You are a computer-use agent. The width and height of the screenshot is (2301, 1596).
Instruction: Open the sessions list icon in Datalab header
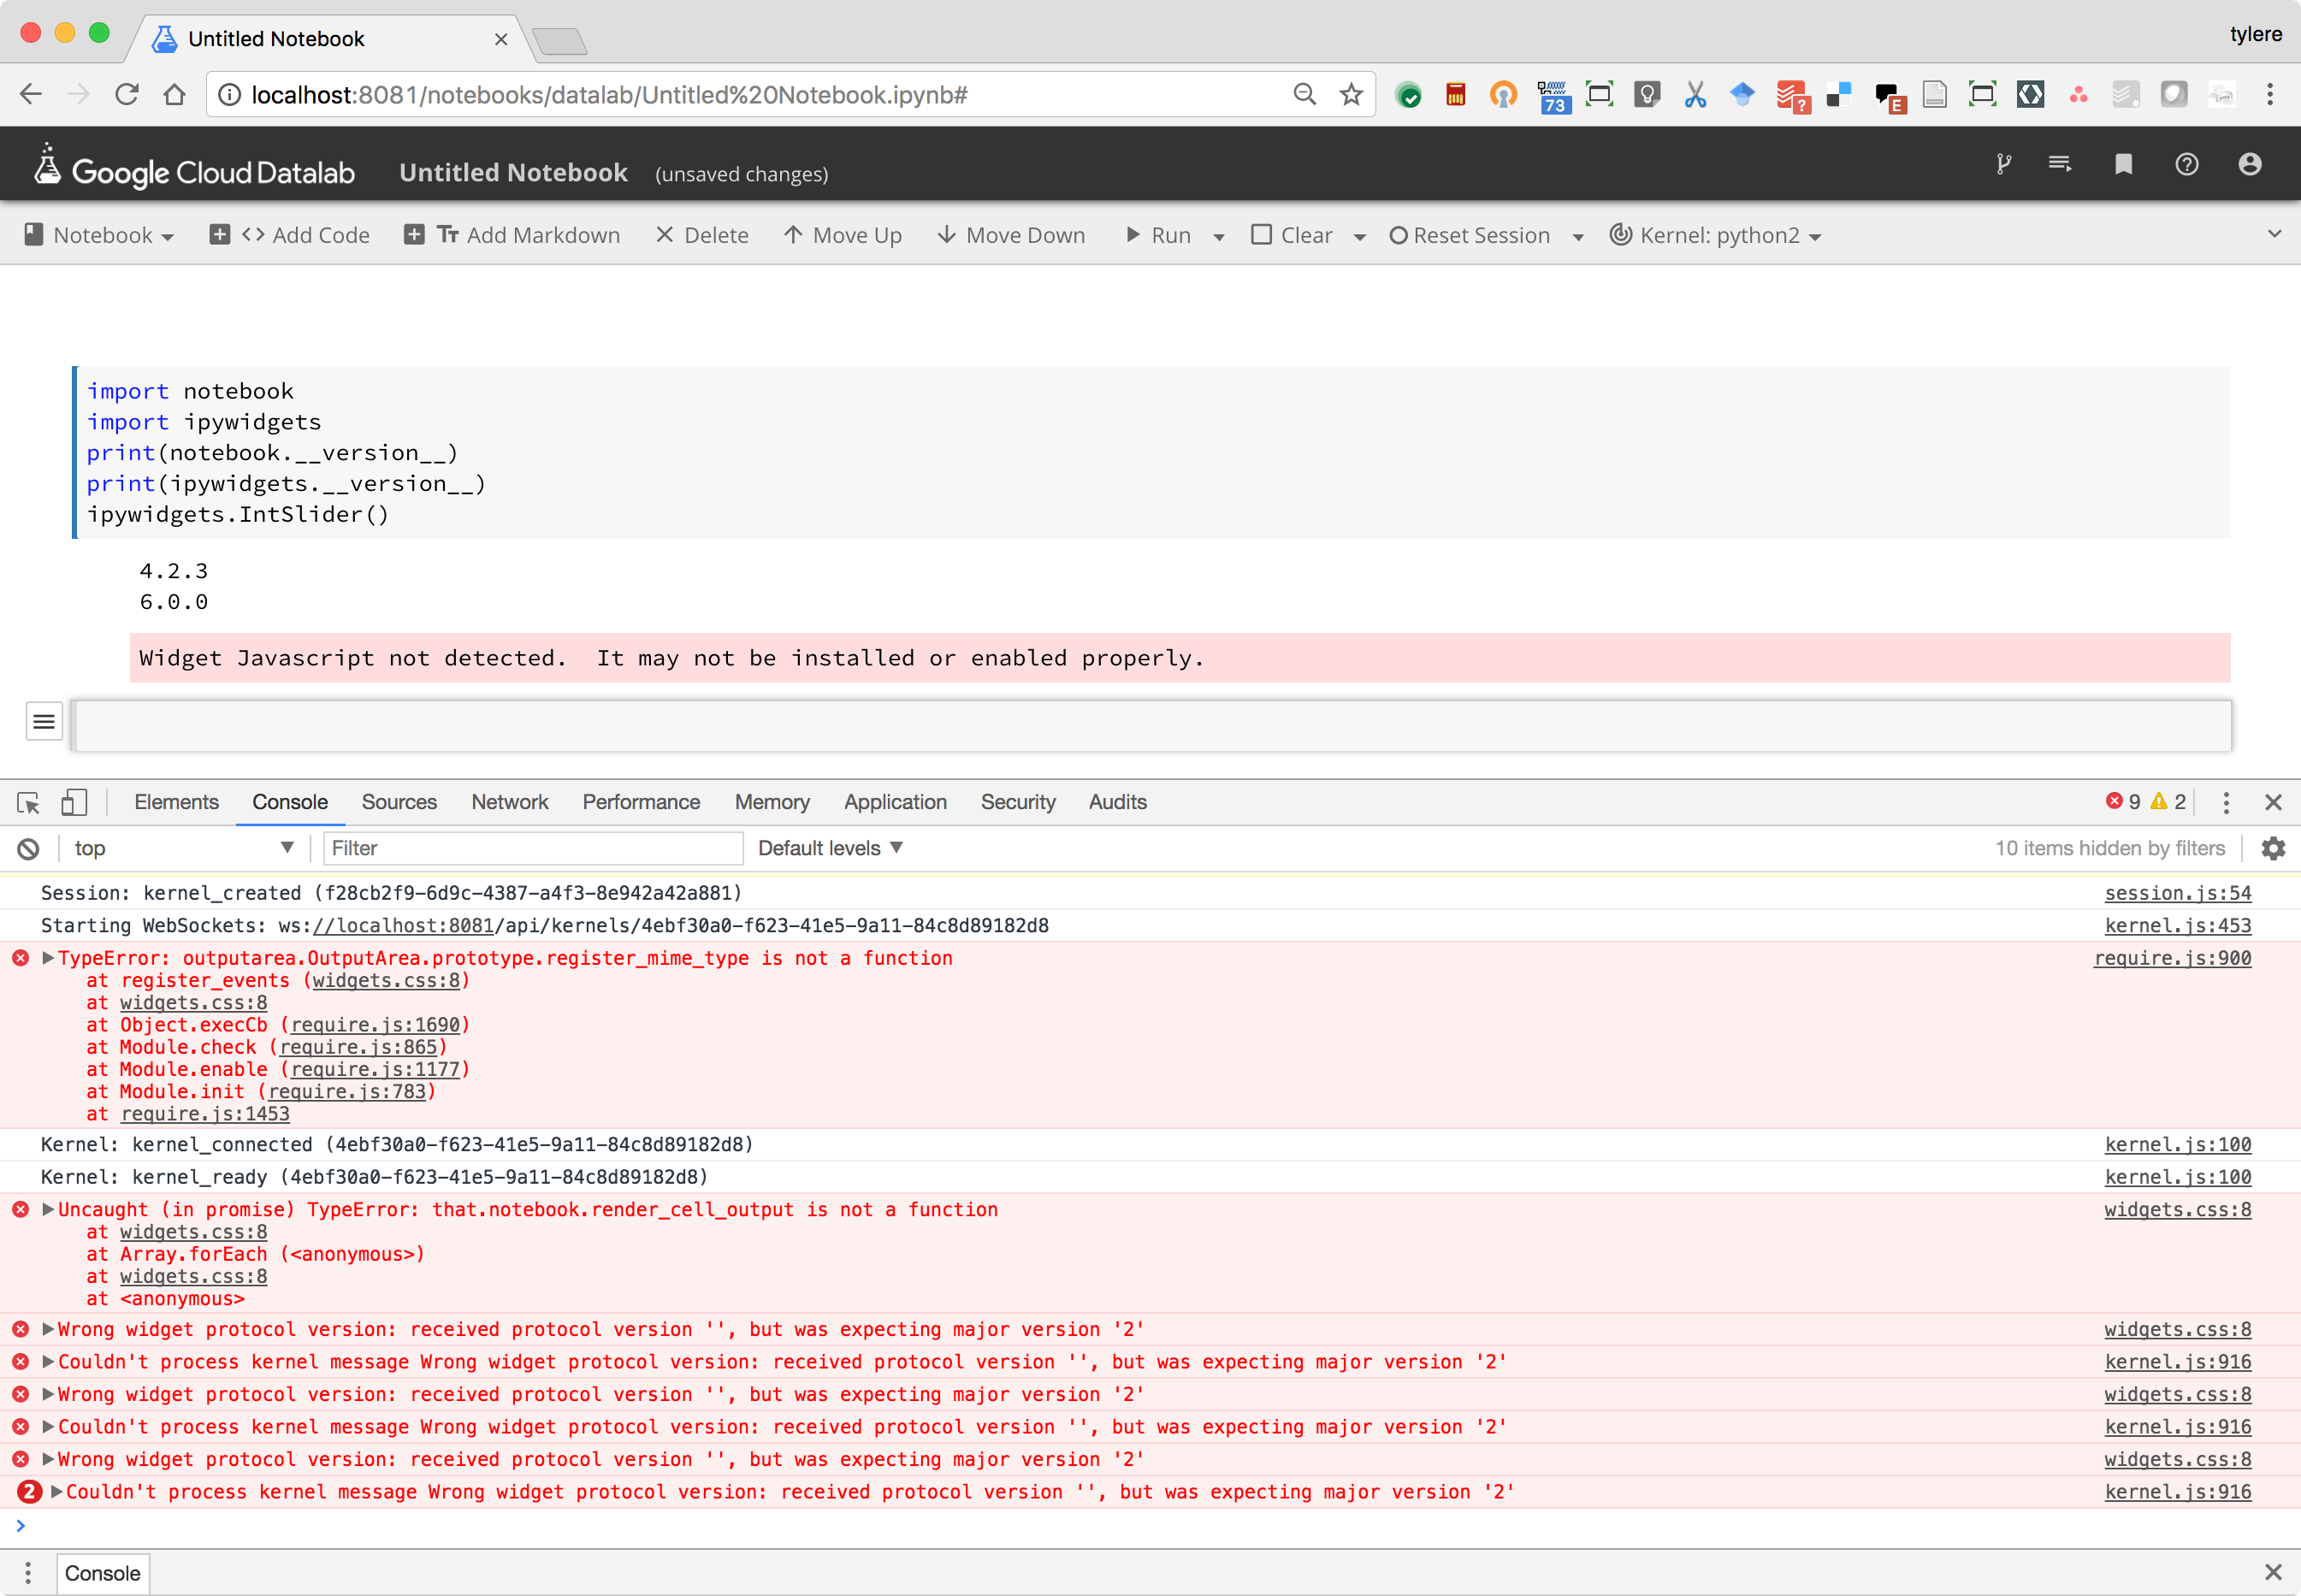[x=2060, y=164]
